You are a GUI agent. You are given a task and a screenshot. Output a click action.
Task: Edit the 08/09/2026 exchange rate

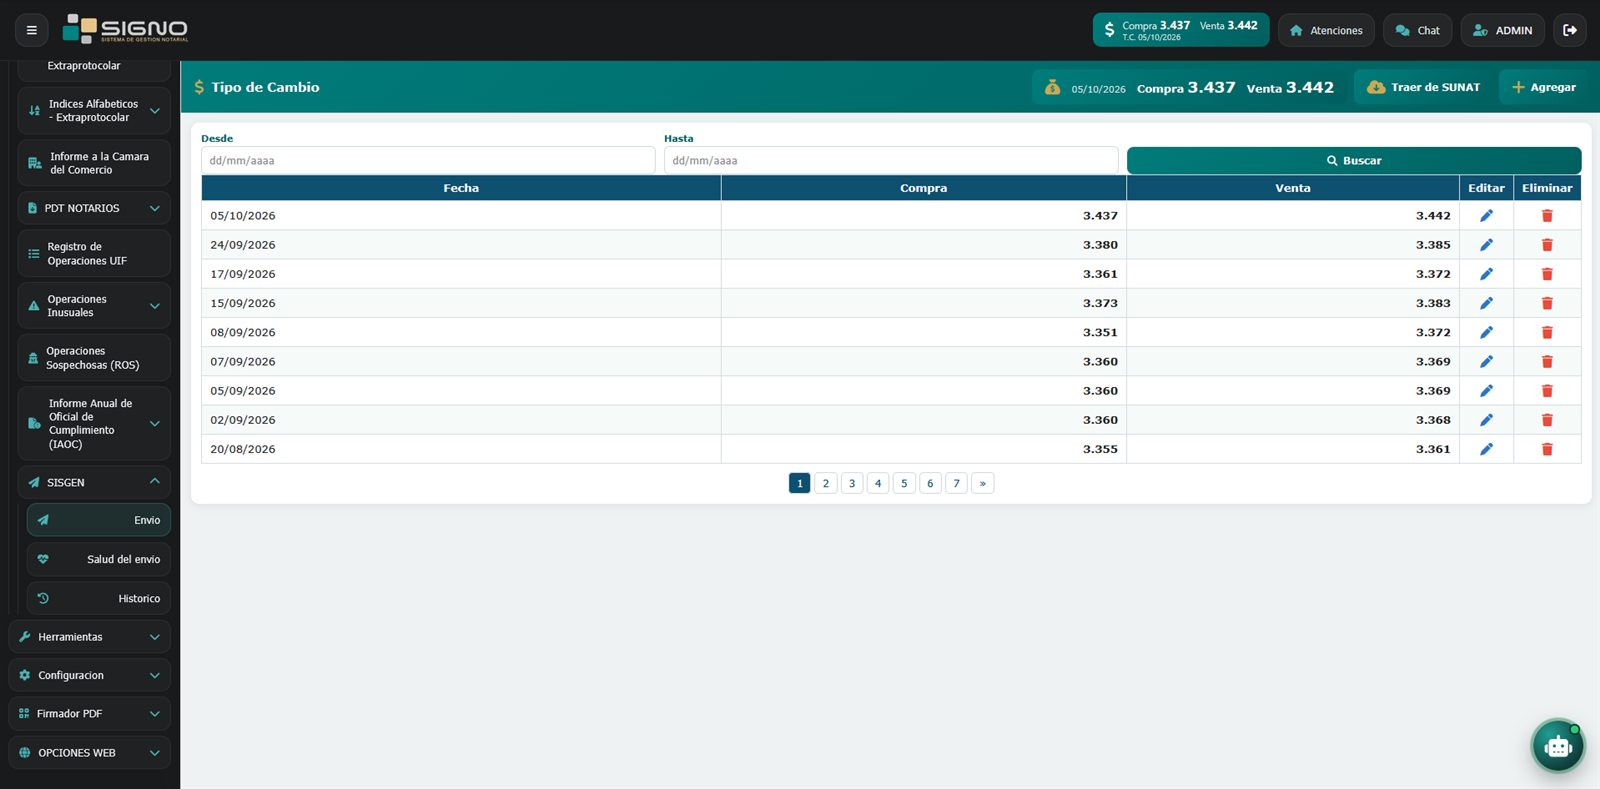tap(1486, 332)
